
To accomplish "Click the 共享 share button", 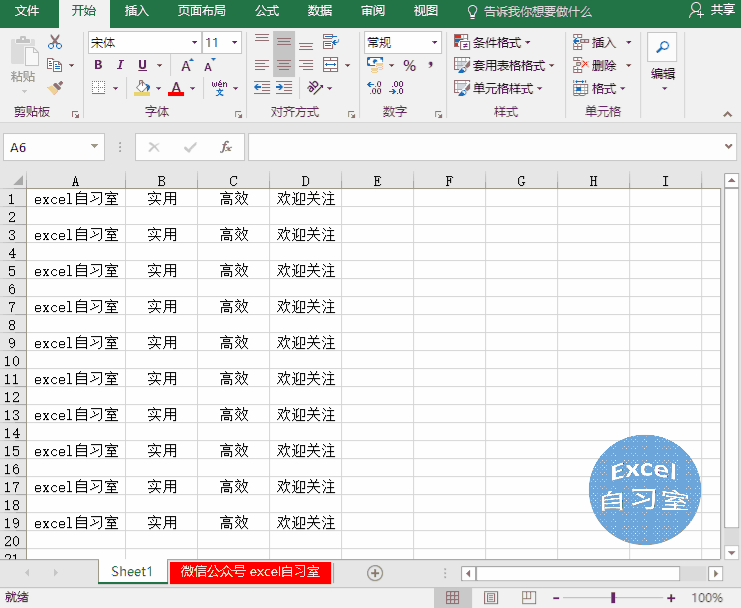I will 712,10.
